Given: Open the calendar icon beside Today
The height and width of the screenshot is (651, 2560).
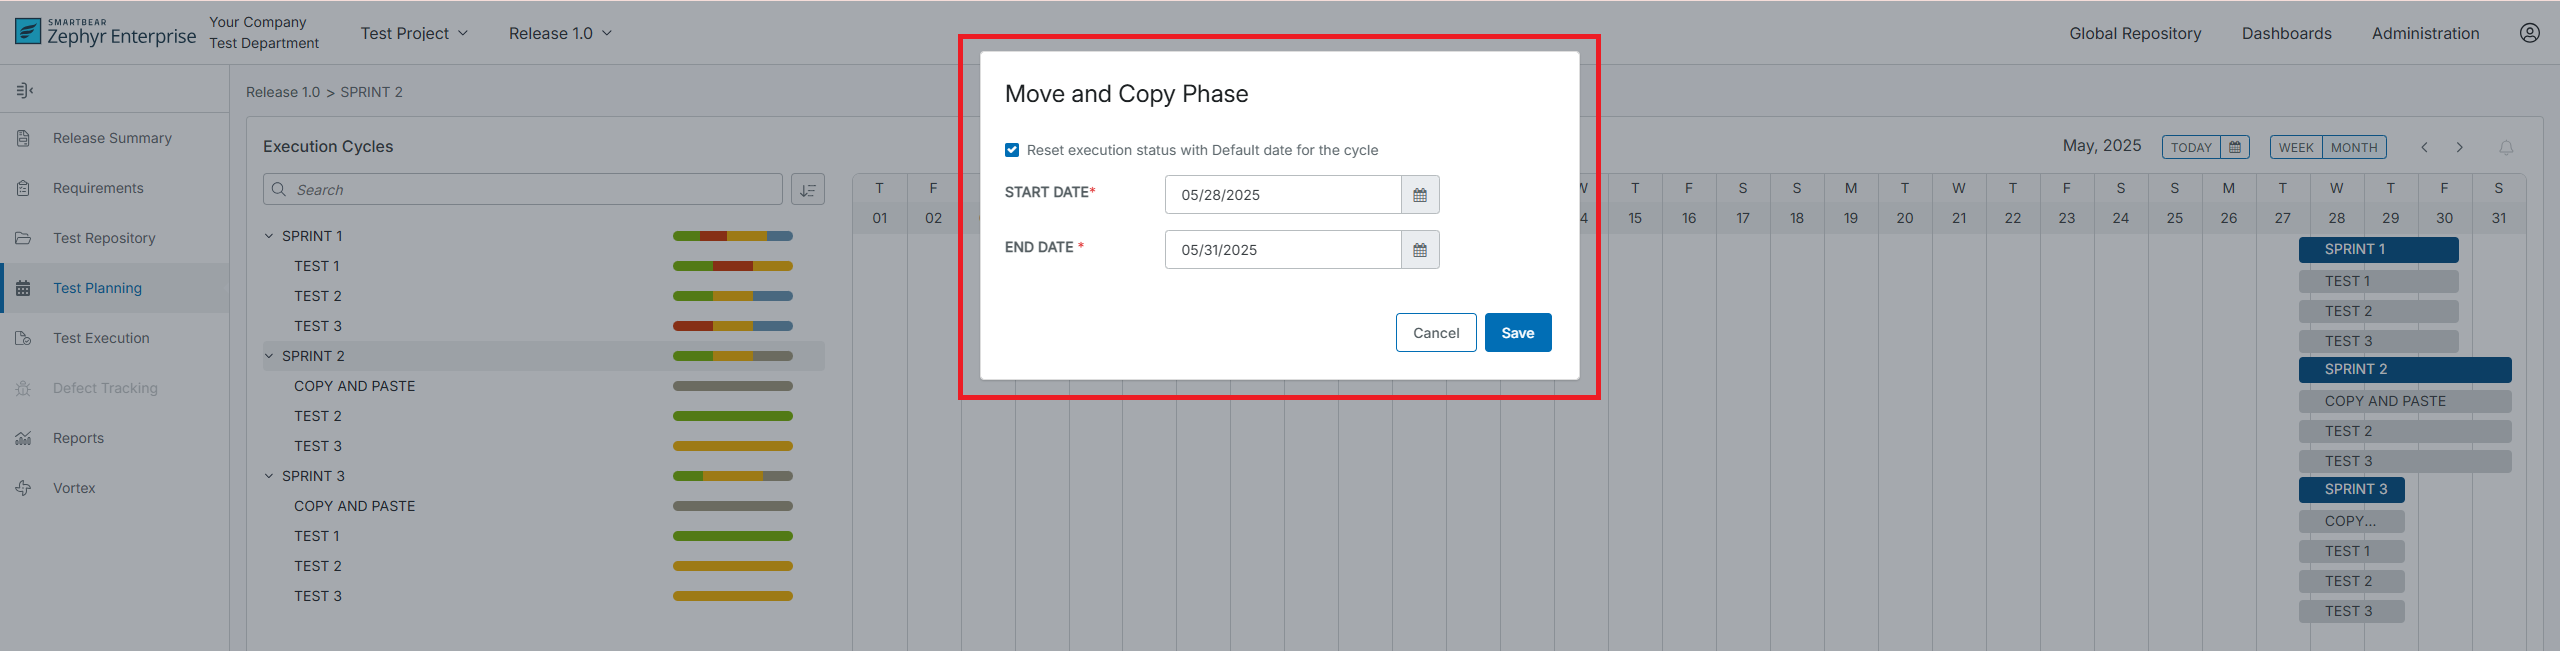Looking at the screenshot, I should point(2235,147).
